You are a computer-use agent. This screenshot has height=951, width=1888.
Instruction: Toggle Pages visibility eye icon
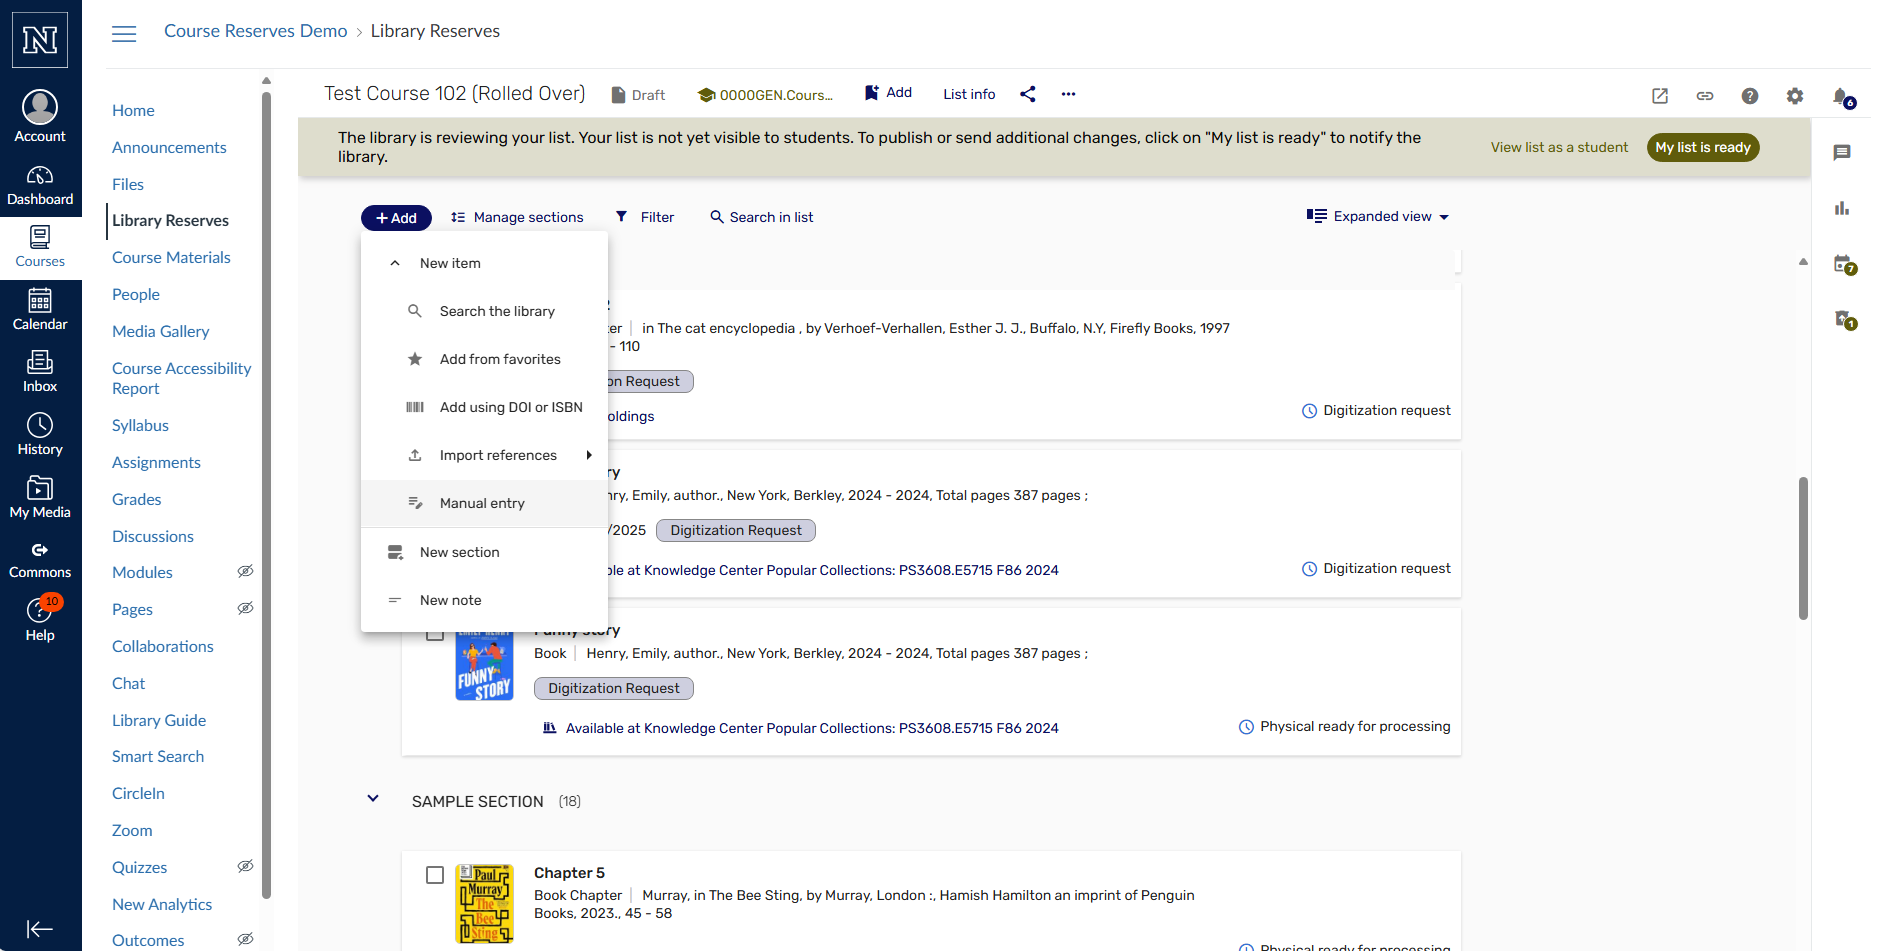[x=245, y=609]
